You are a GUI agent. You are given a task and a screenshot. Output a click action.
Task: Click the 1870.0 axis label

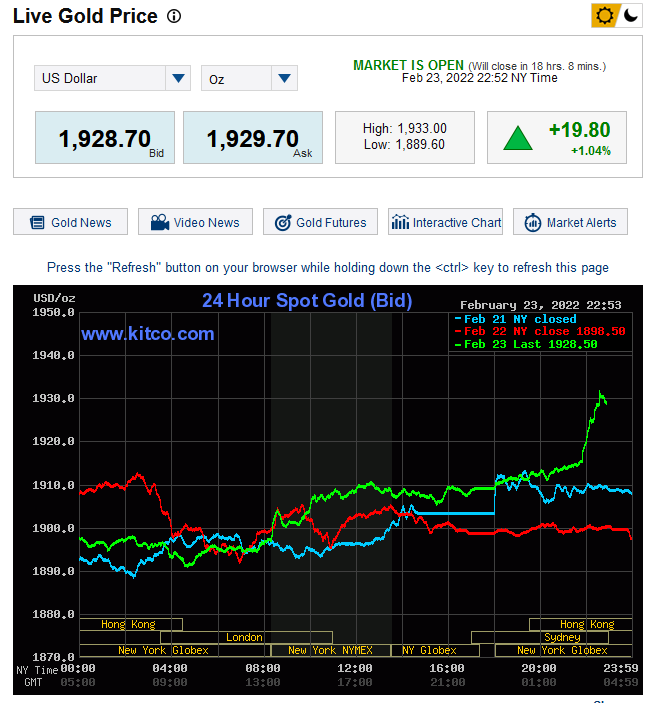[53, 657]
